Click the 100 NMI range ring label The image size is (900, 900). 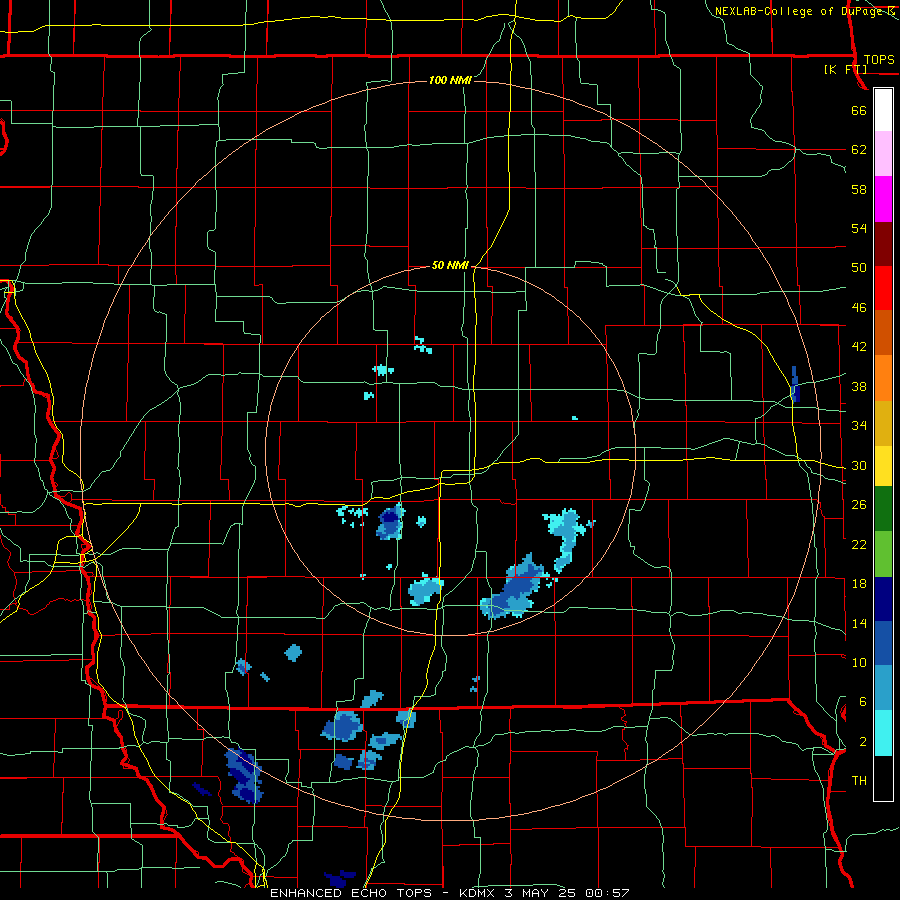point(450,80)
